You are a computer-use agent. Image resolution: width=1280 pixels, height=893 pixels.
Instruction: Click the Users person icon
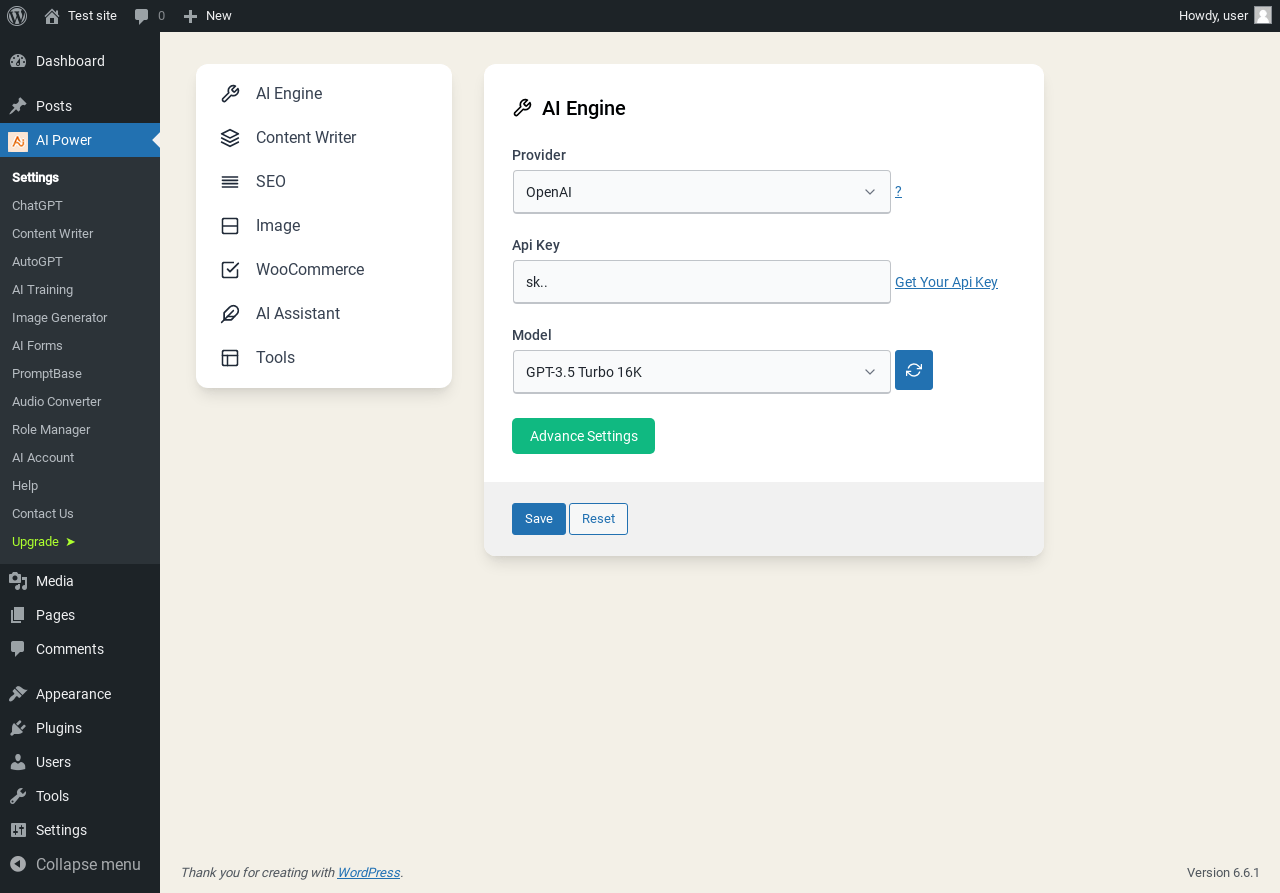point(18,762)
